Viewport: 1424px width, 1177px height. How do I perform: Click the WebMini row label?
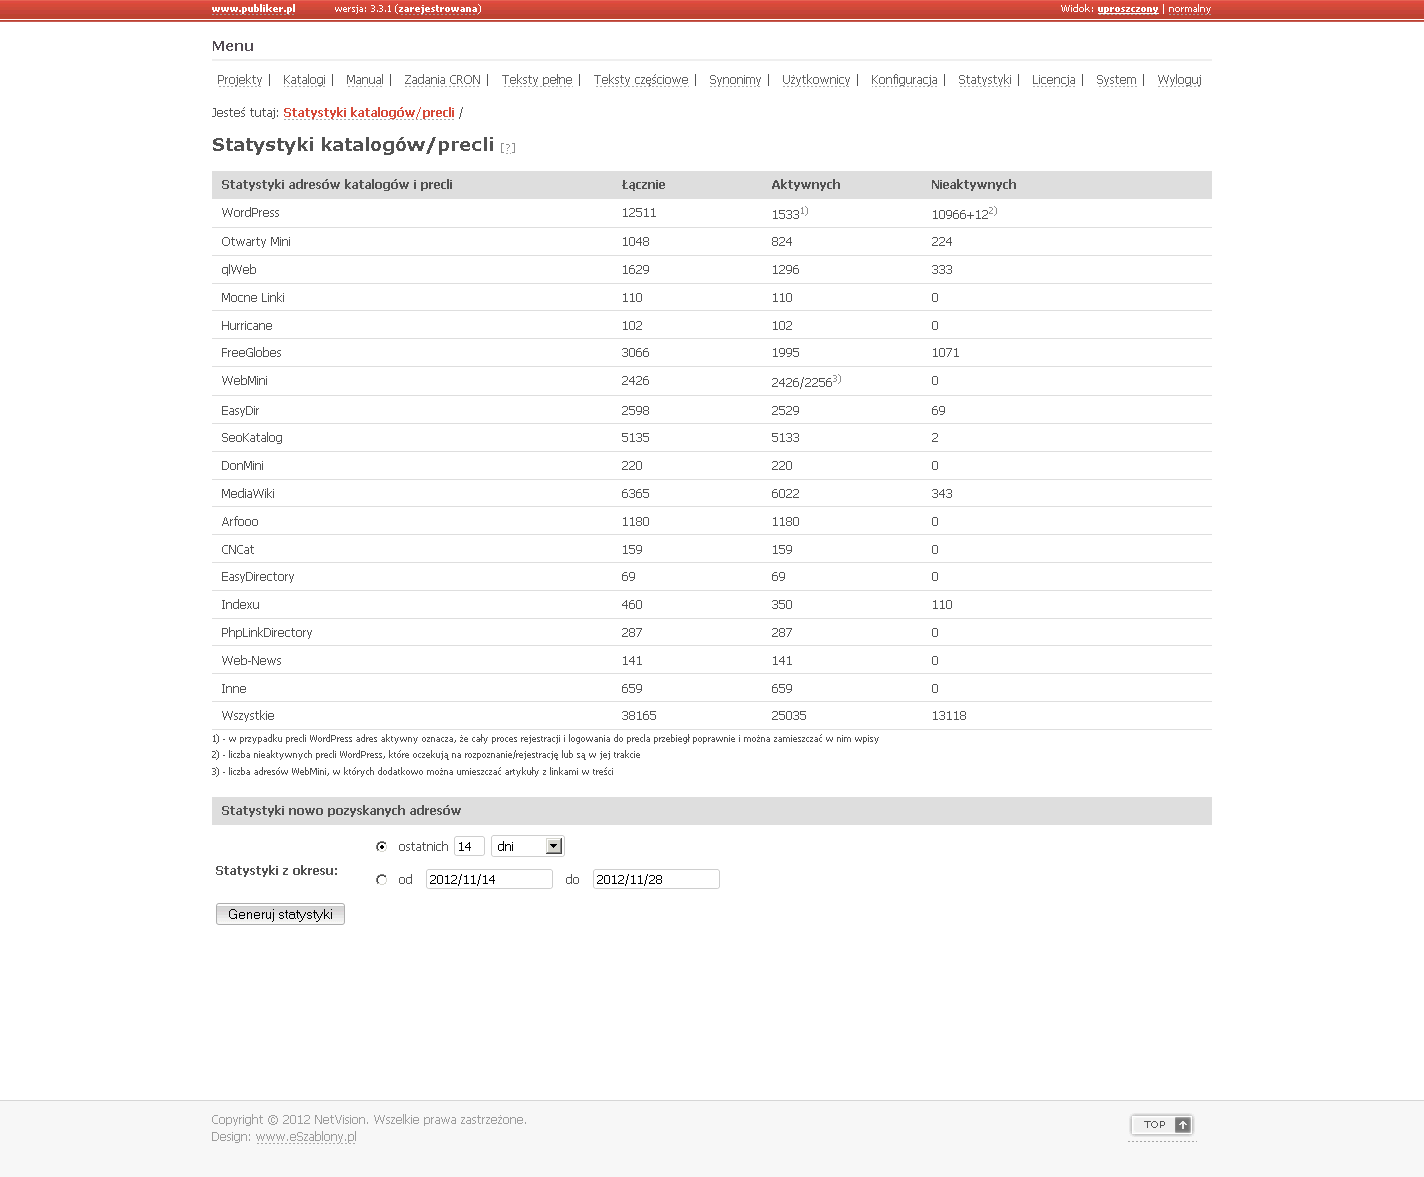(245, 381)
